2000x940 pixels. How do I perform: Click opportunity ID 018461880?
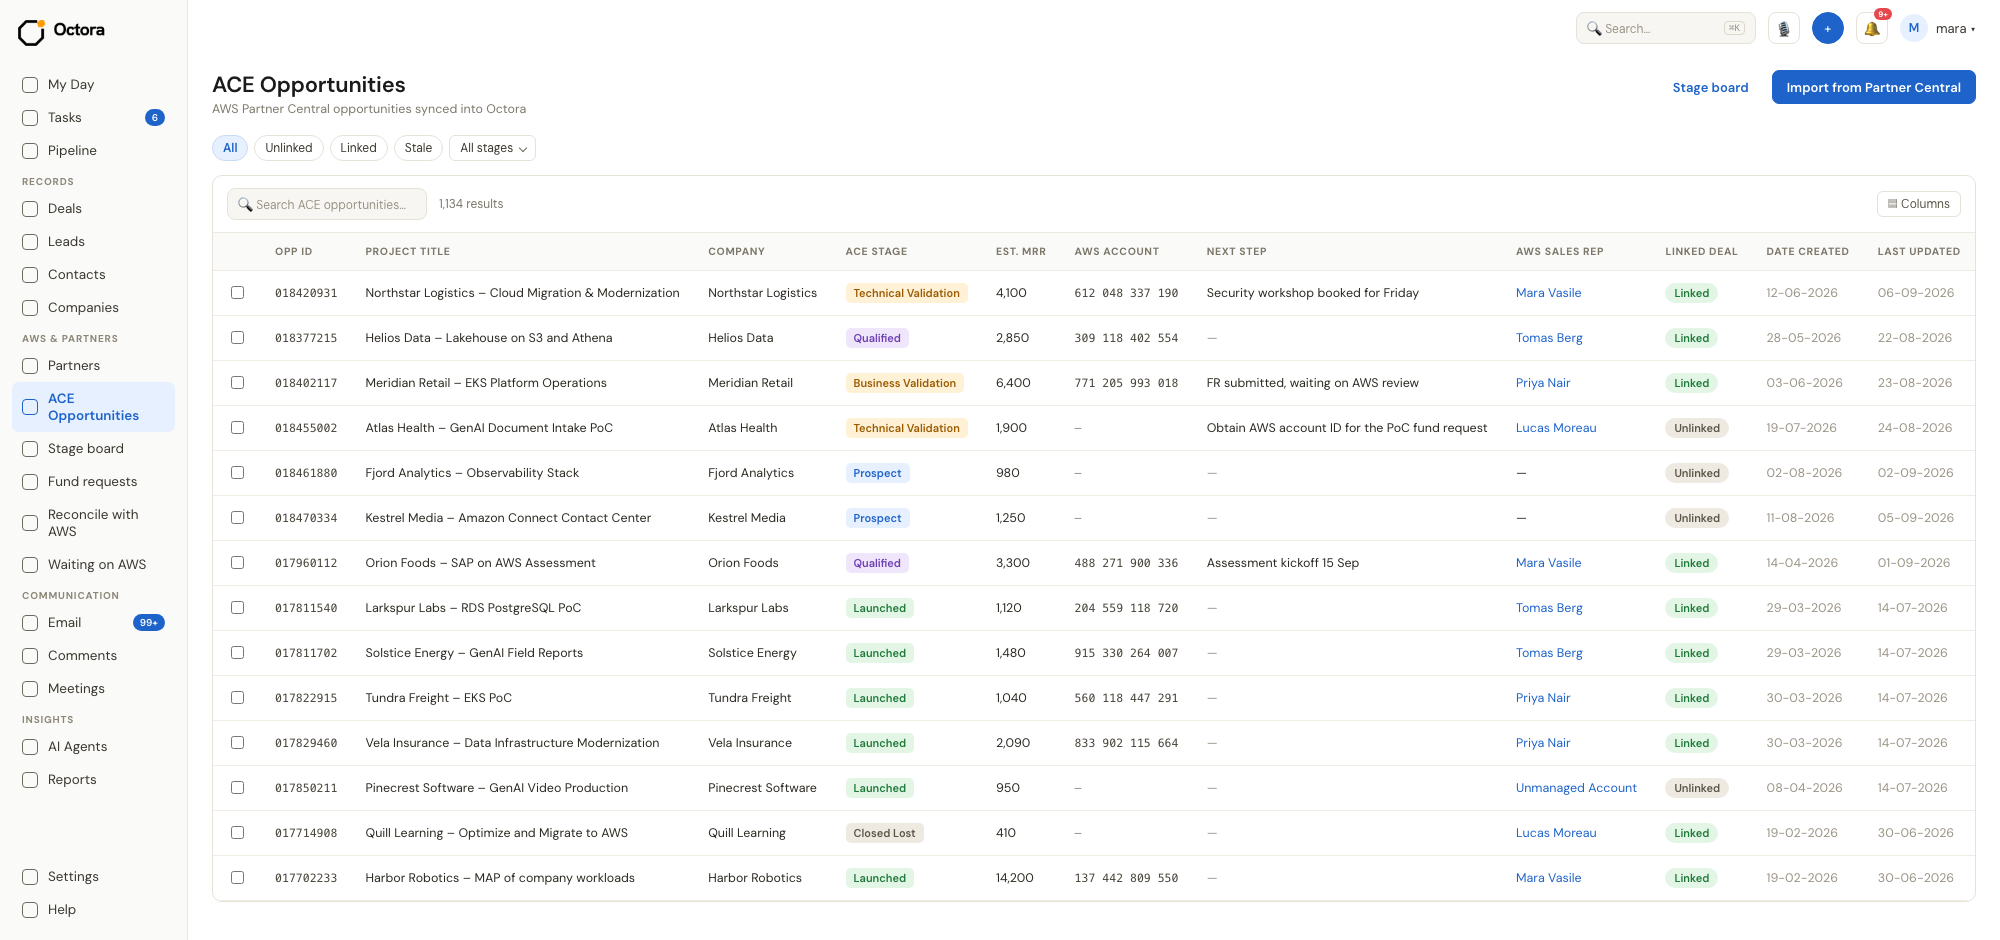click(306, 473)
